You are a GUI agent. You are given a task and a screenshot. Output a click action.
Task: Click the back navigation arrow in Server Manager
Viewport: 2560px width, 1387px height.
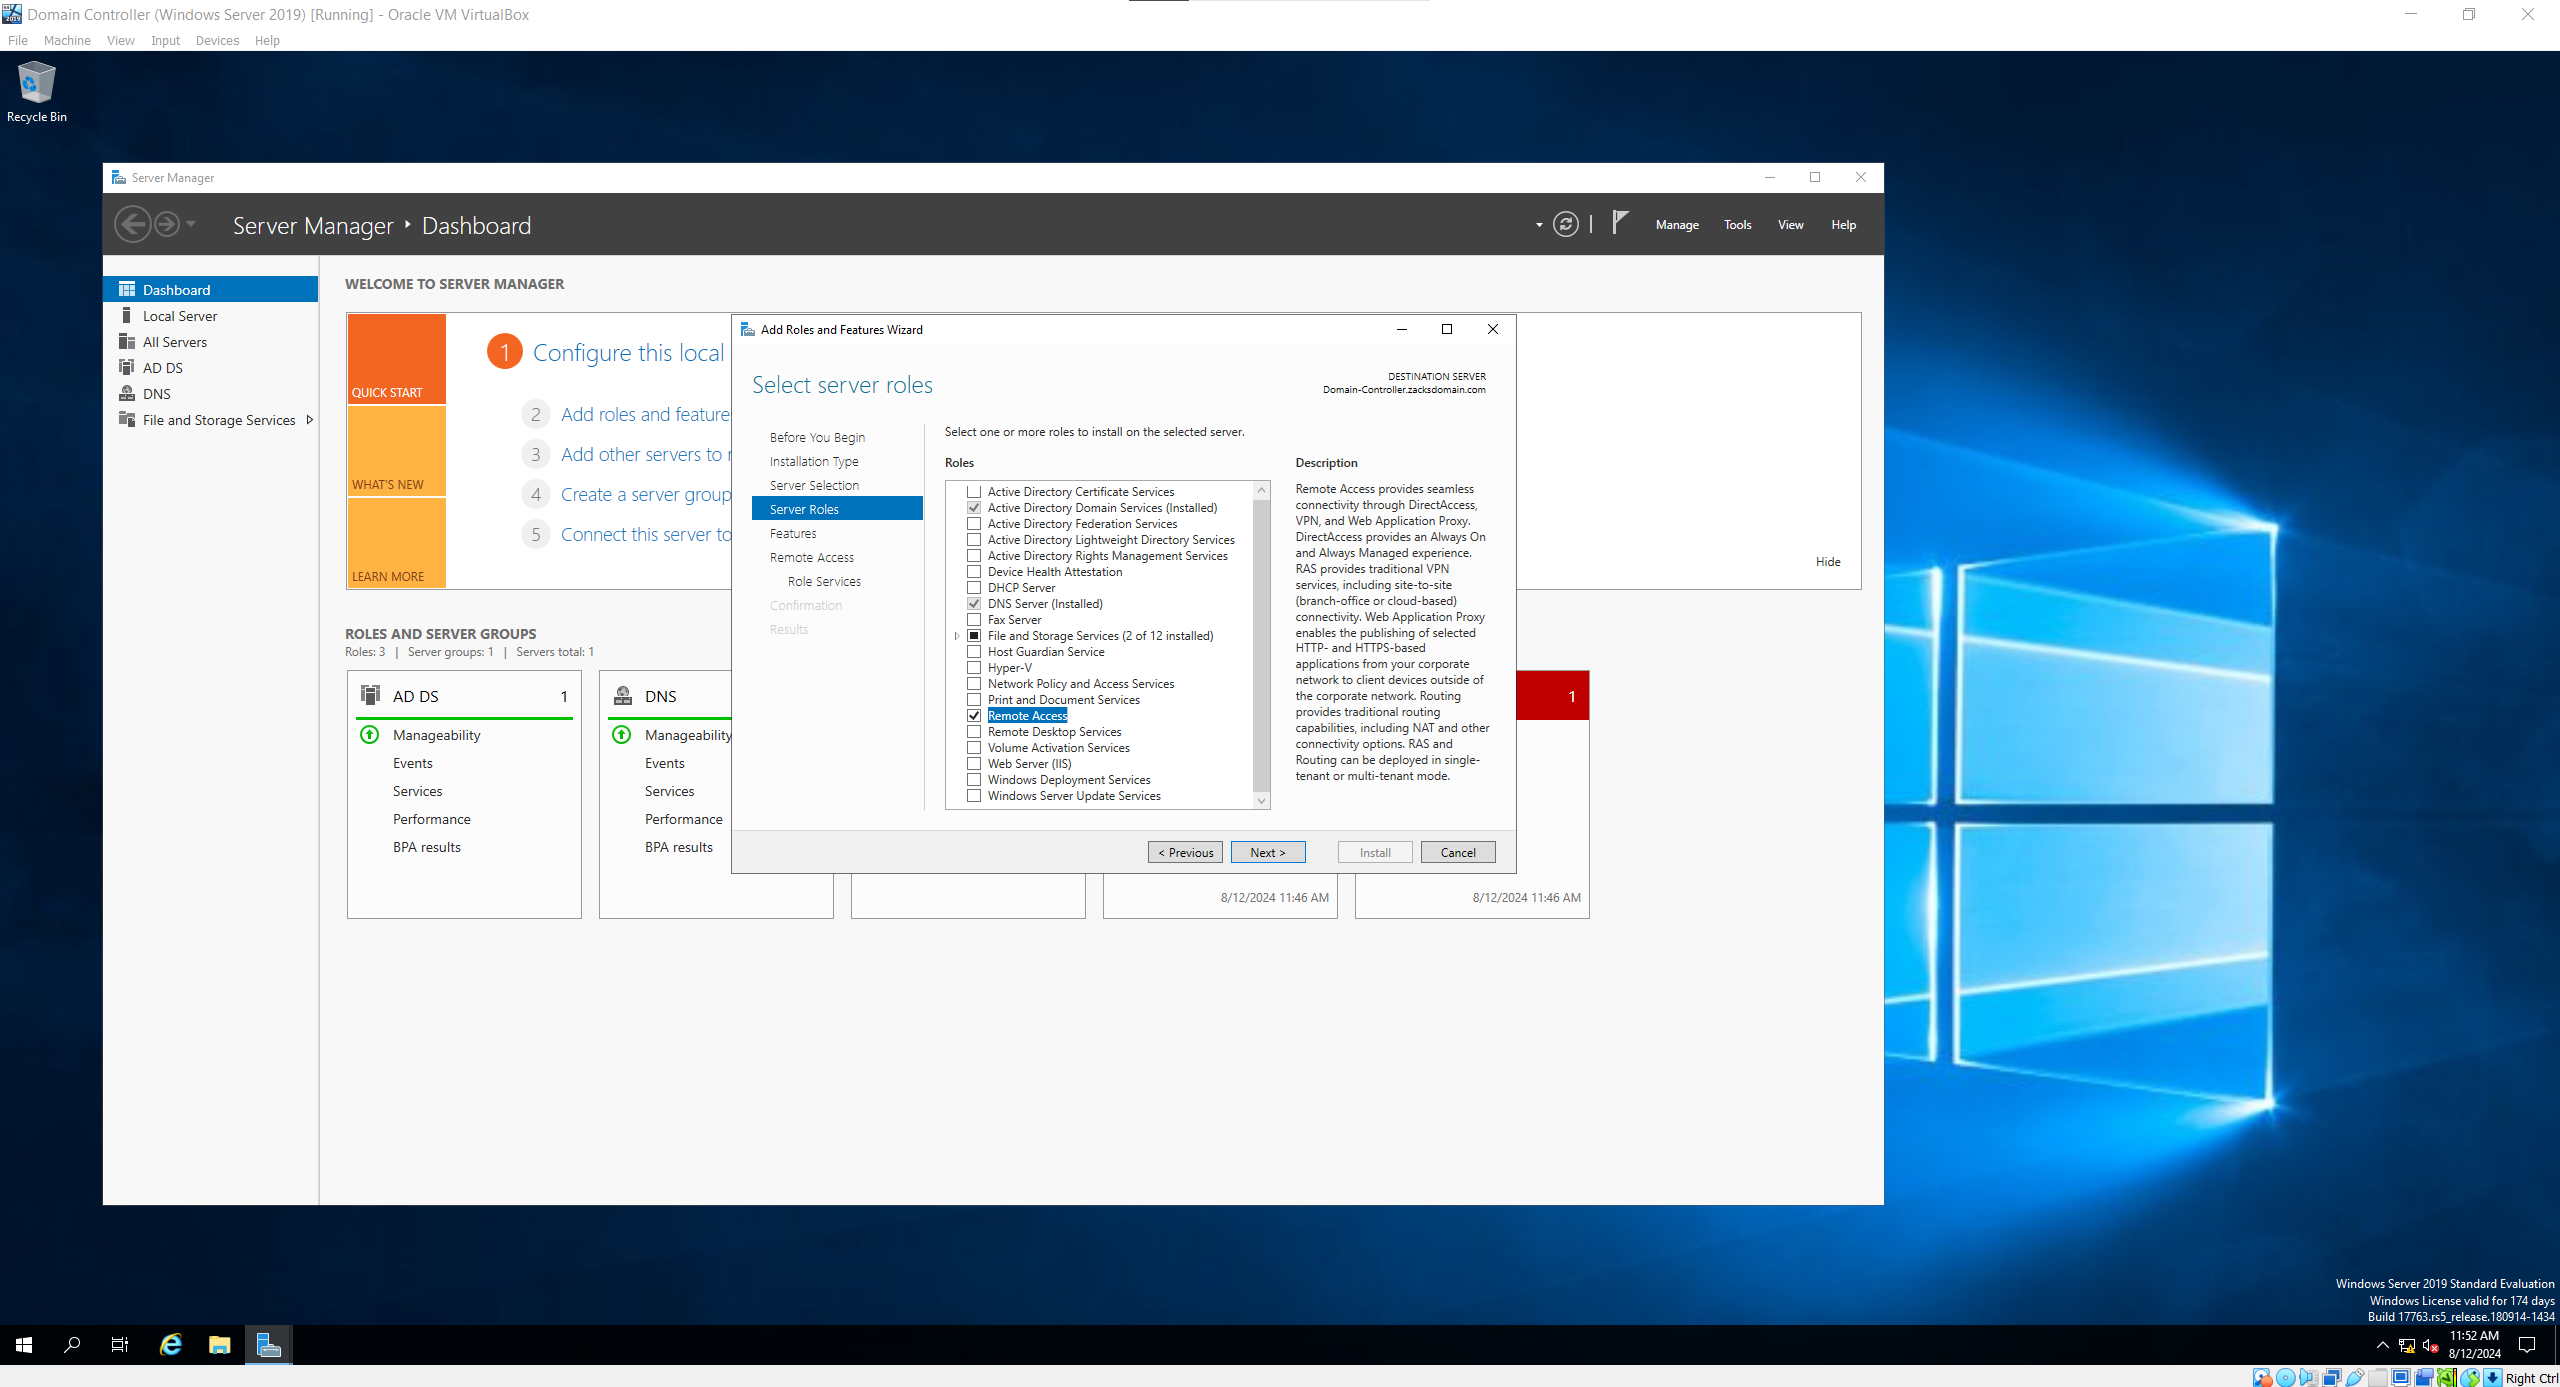coord(133,224)
